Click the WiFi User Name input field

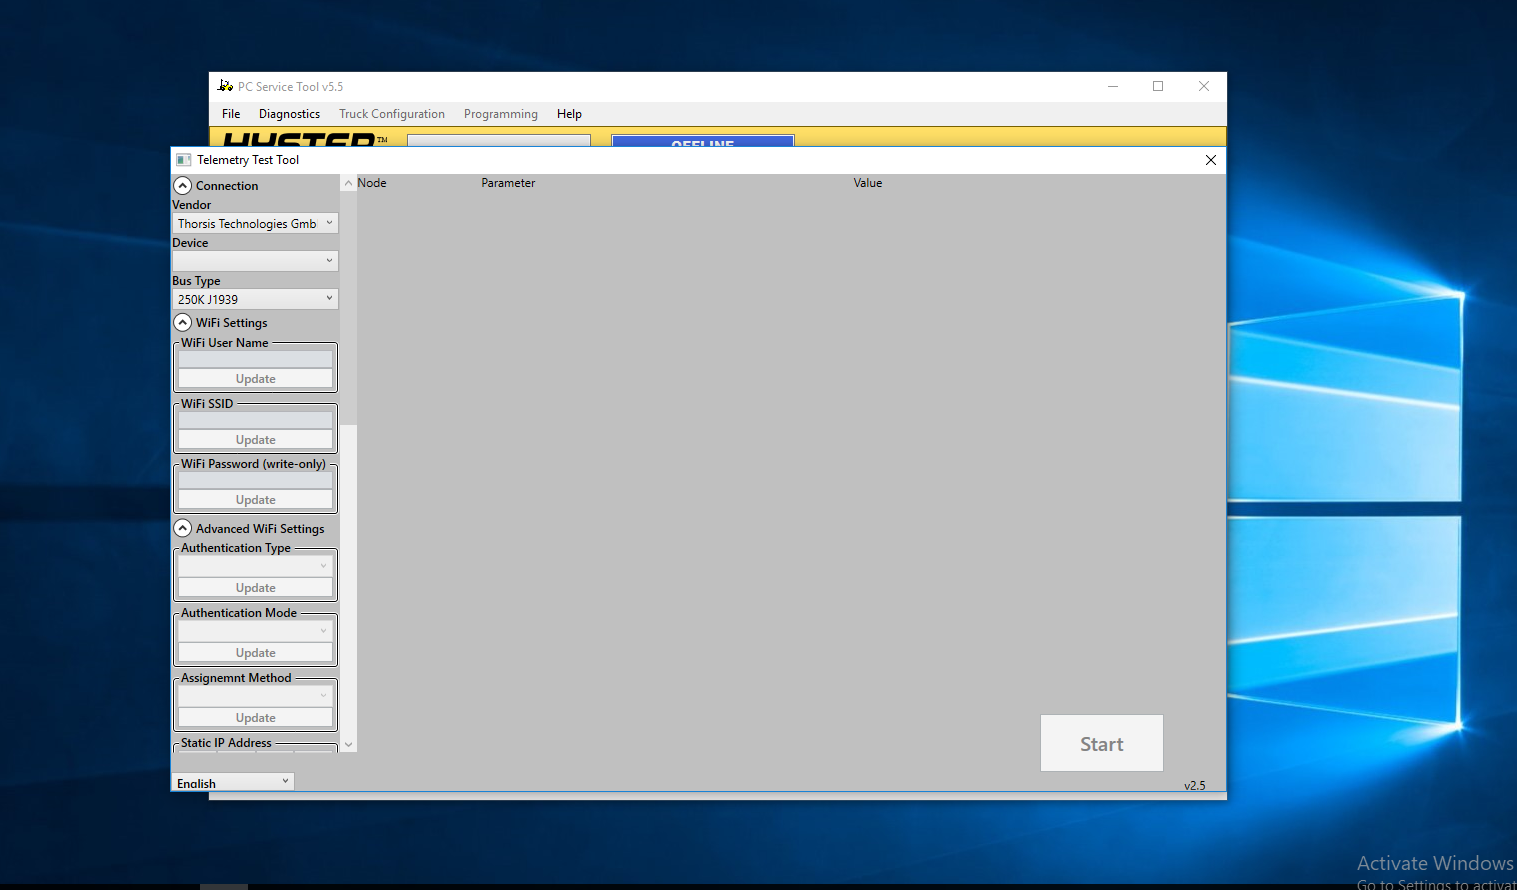[254, 358]
